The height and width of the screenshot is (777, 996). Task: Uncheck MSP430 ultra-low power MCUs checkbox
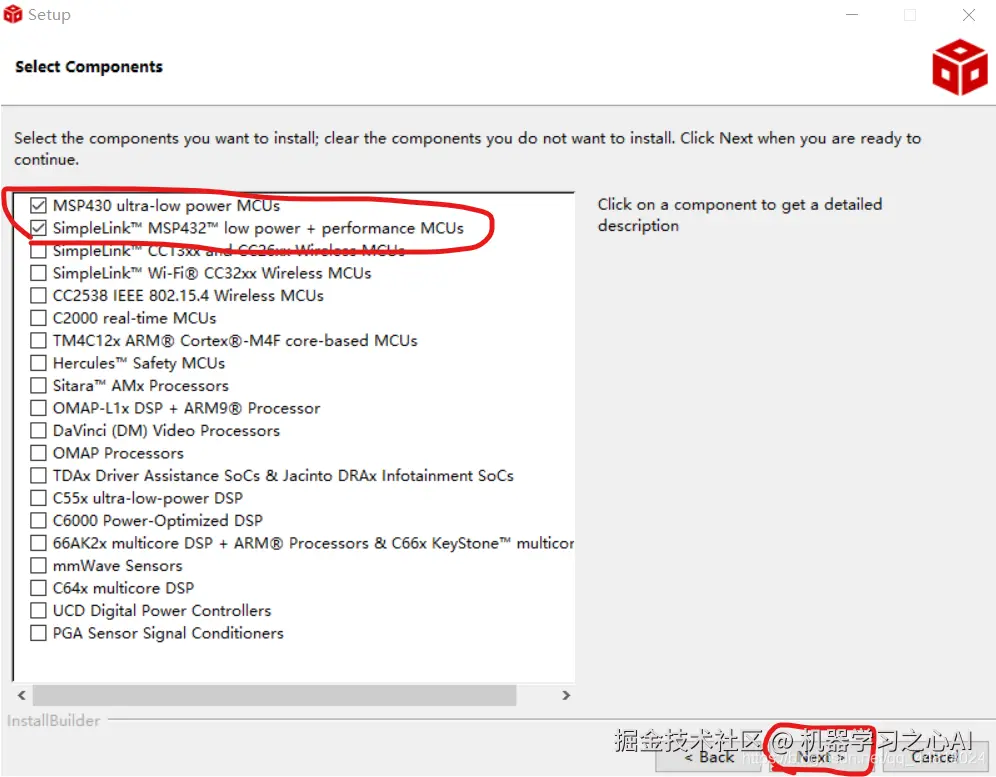point(38,205)
